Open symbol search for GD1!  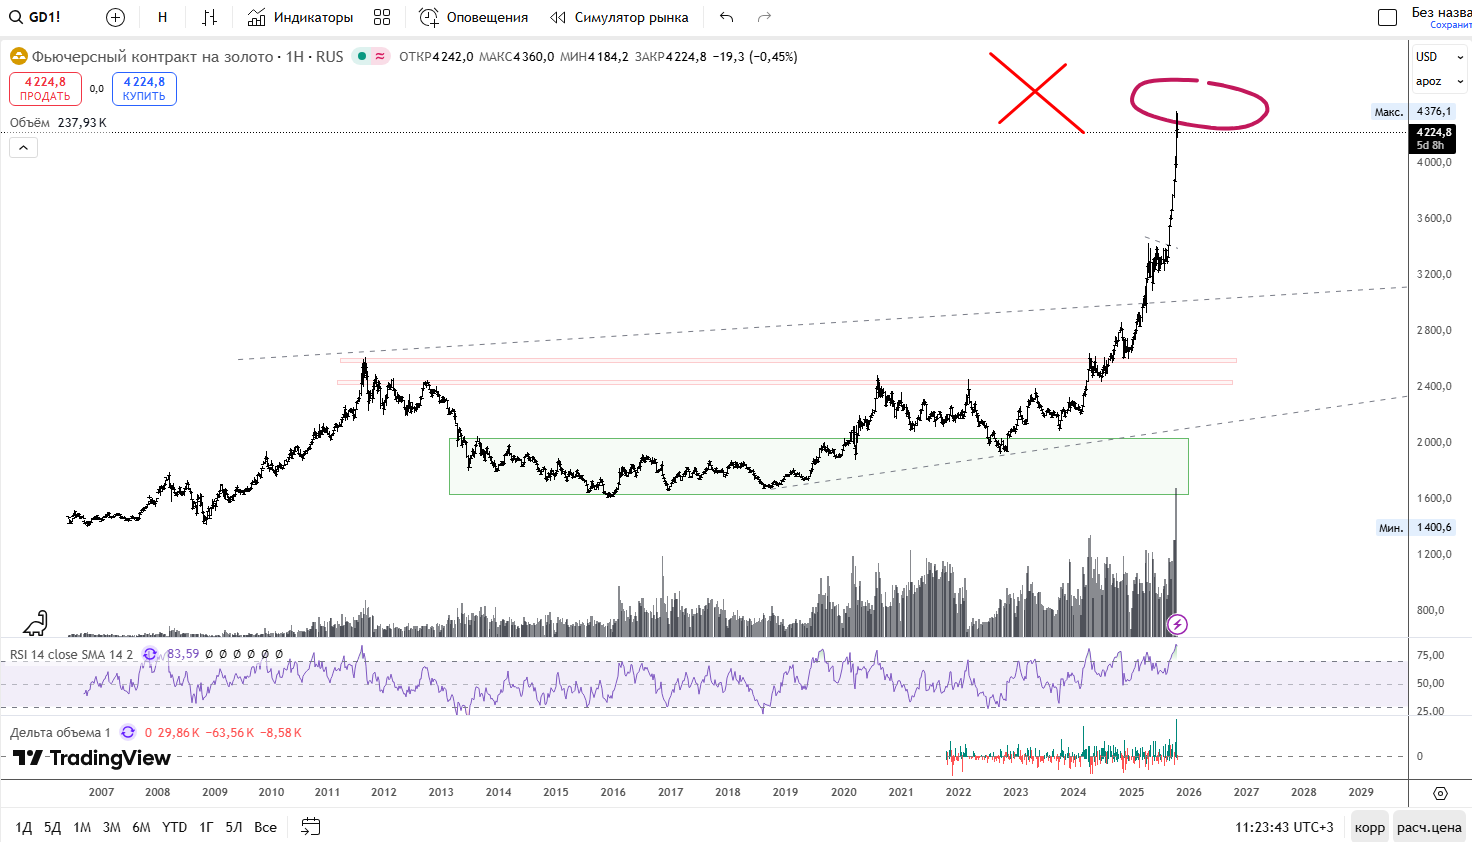tap(36, 17)
